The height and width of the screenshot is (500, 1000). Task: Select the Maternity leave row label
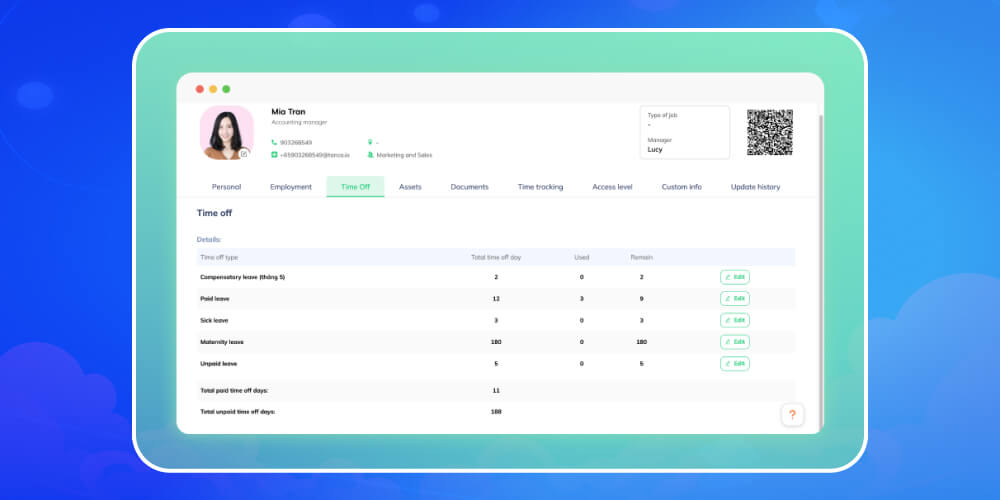222,342
